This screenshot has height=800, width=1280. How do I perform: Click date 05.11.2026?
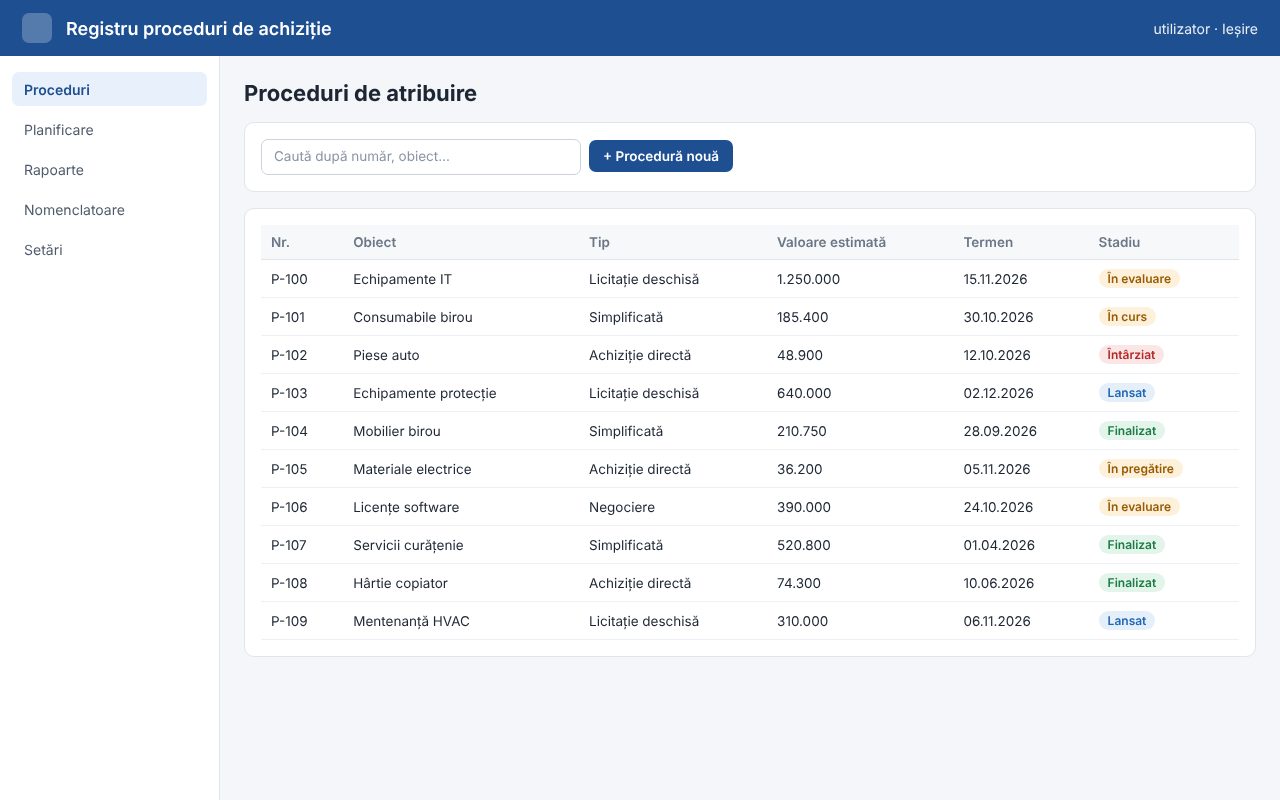998,469
